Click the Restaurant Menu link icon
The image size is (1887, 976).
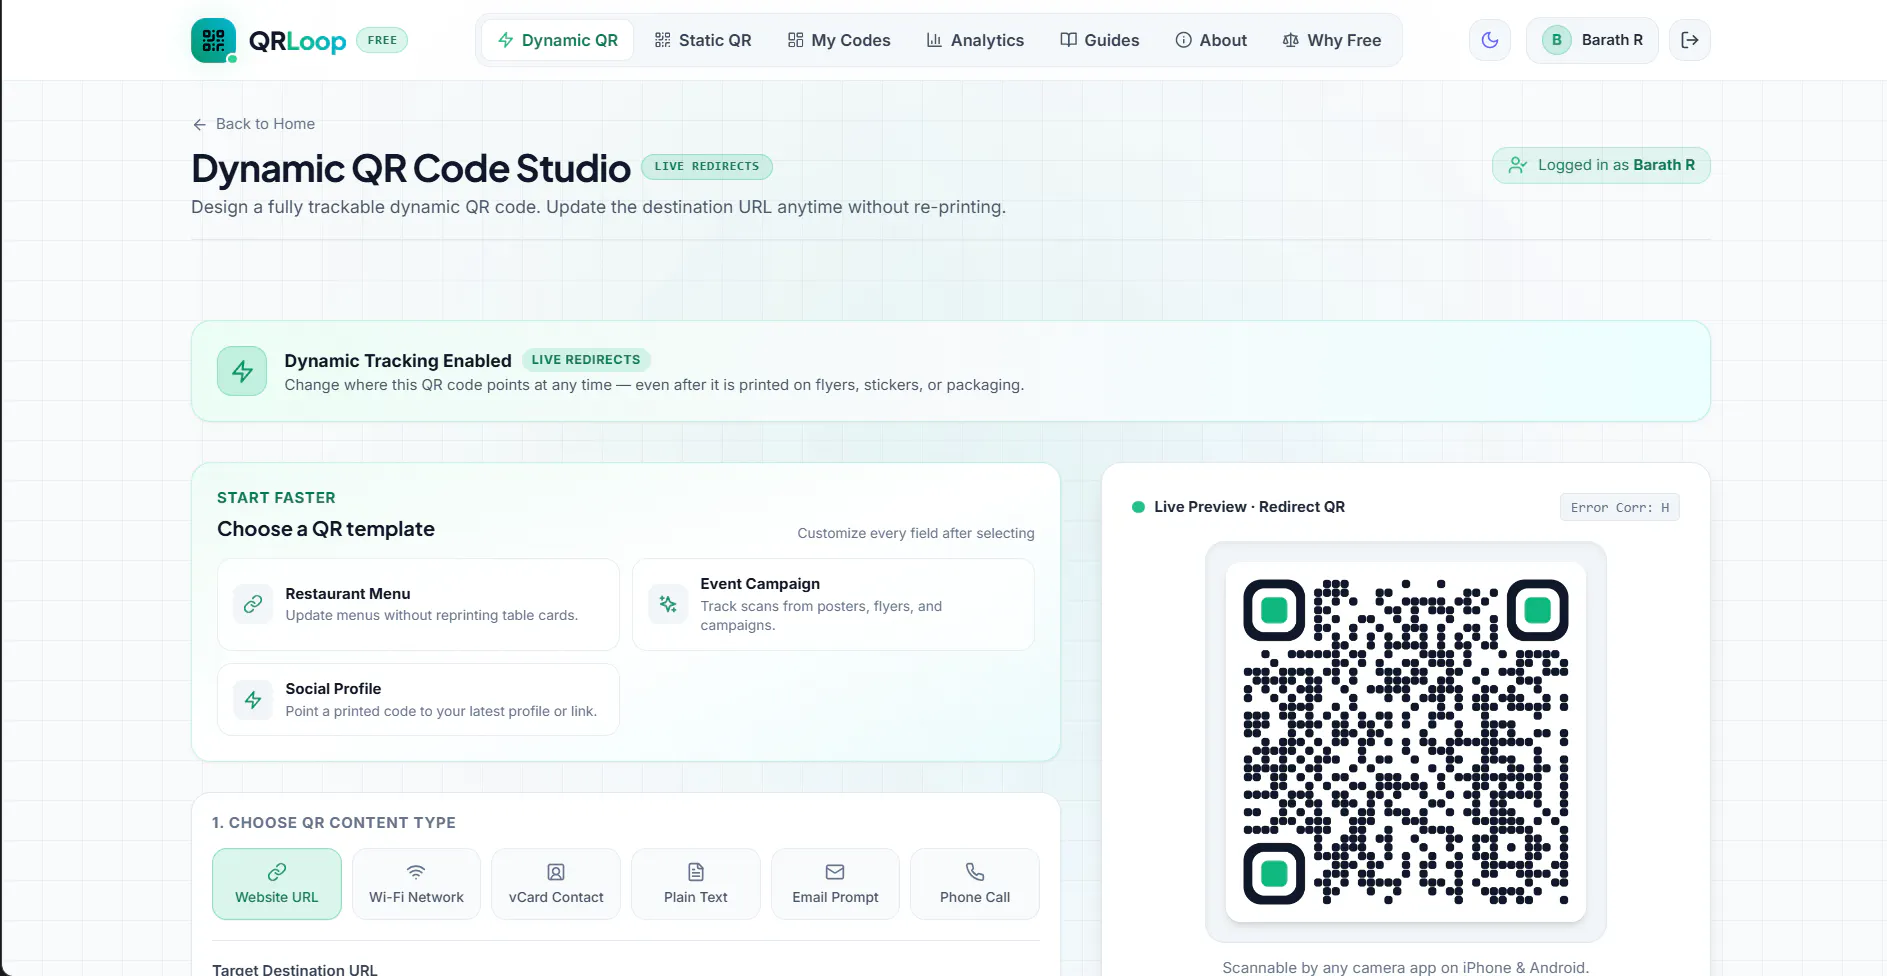pyautogui.click(x=253, y=604)
